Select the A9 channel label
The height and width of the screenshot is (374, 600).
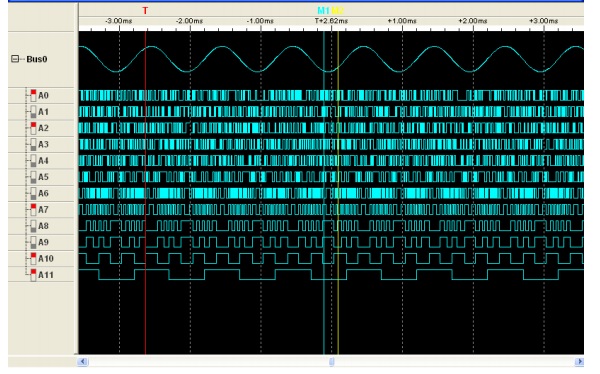[43, 242]
